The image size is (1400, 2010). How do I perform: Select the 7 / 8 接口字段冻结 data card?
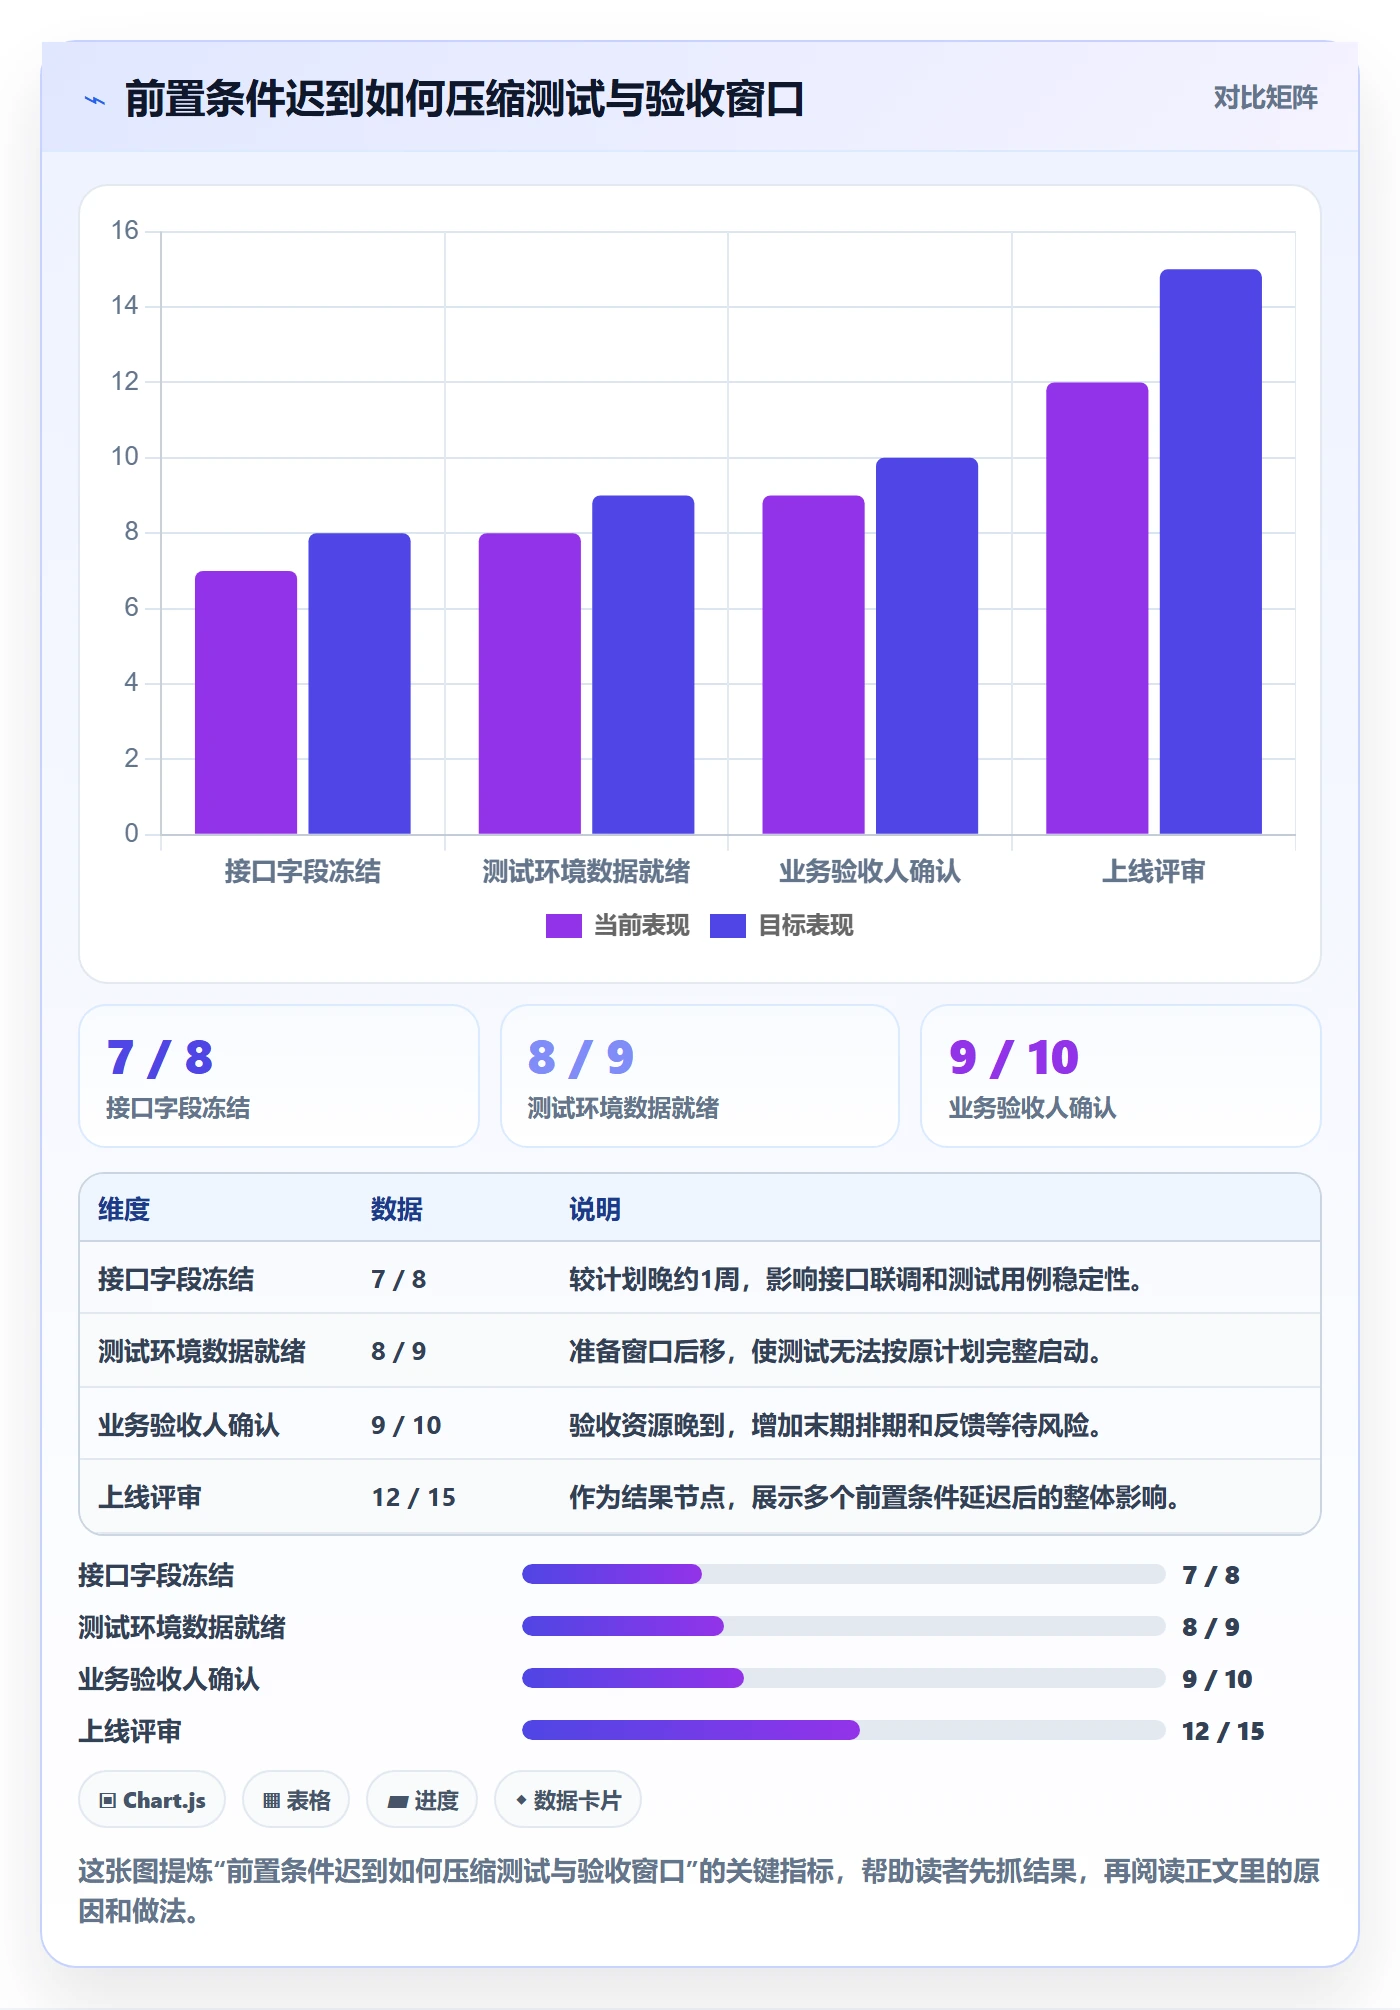pyautogui.click(x=279, y=1076)
